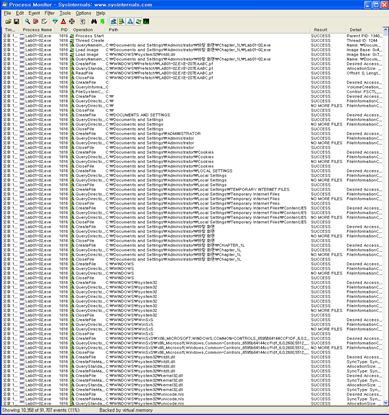Select the Process Start event row
389x415 pixels.
coord(193,36)
